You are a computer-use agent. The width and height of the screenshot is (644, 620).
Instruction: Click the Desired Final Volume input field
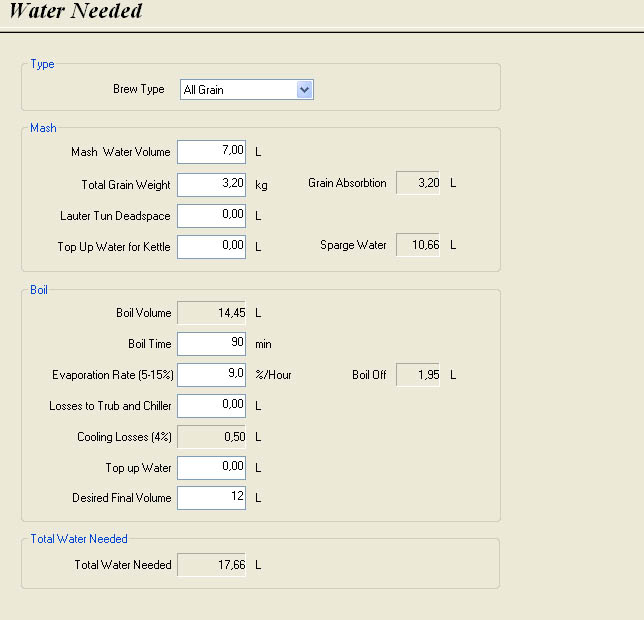coord(212,498)
